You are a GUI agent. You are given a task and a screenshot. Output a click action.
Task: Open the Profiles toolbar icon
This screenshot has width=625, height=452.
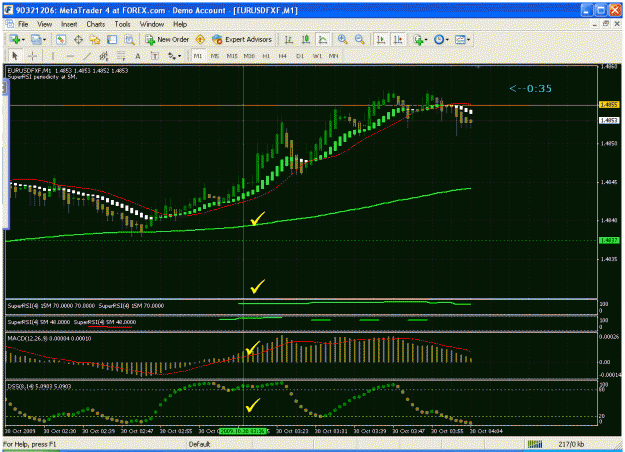click(36, 39)
